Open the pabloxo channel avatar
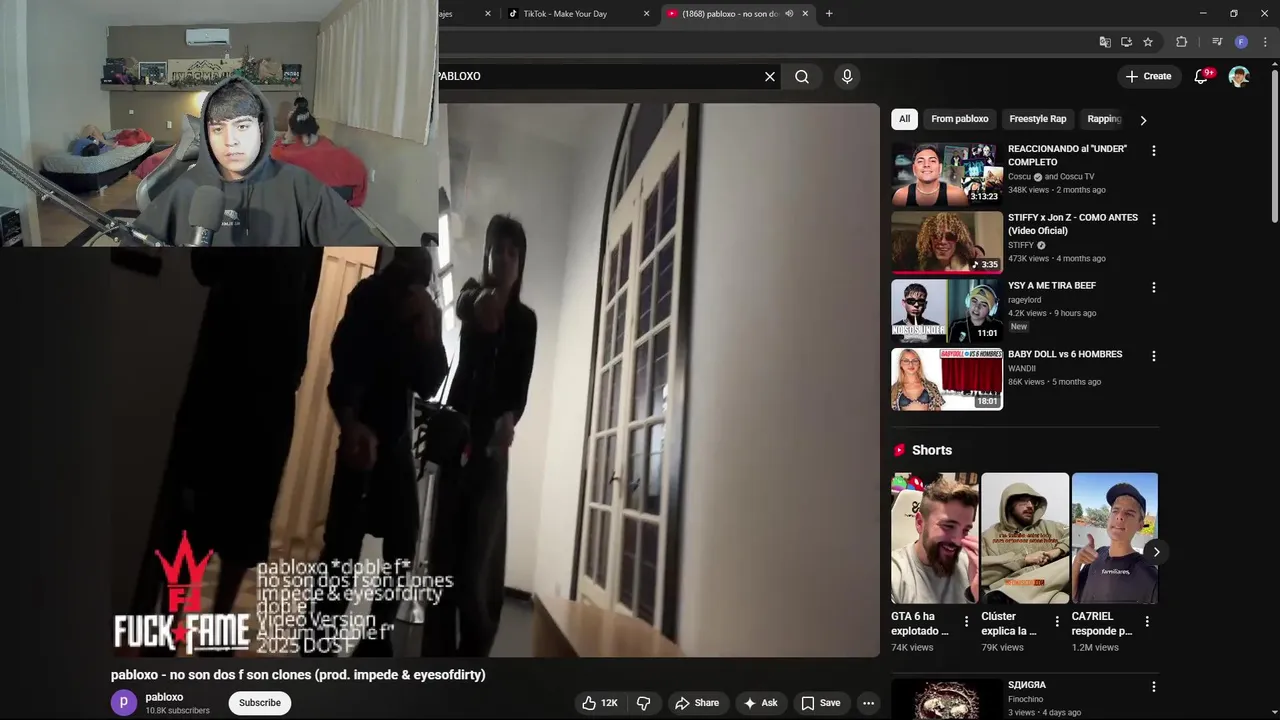1280x720 pixels. (124, 703)
